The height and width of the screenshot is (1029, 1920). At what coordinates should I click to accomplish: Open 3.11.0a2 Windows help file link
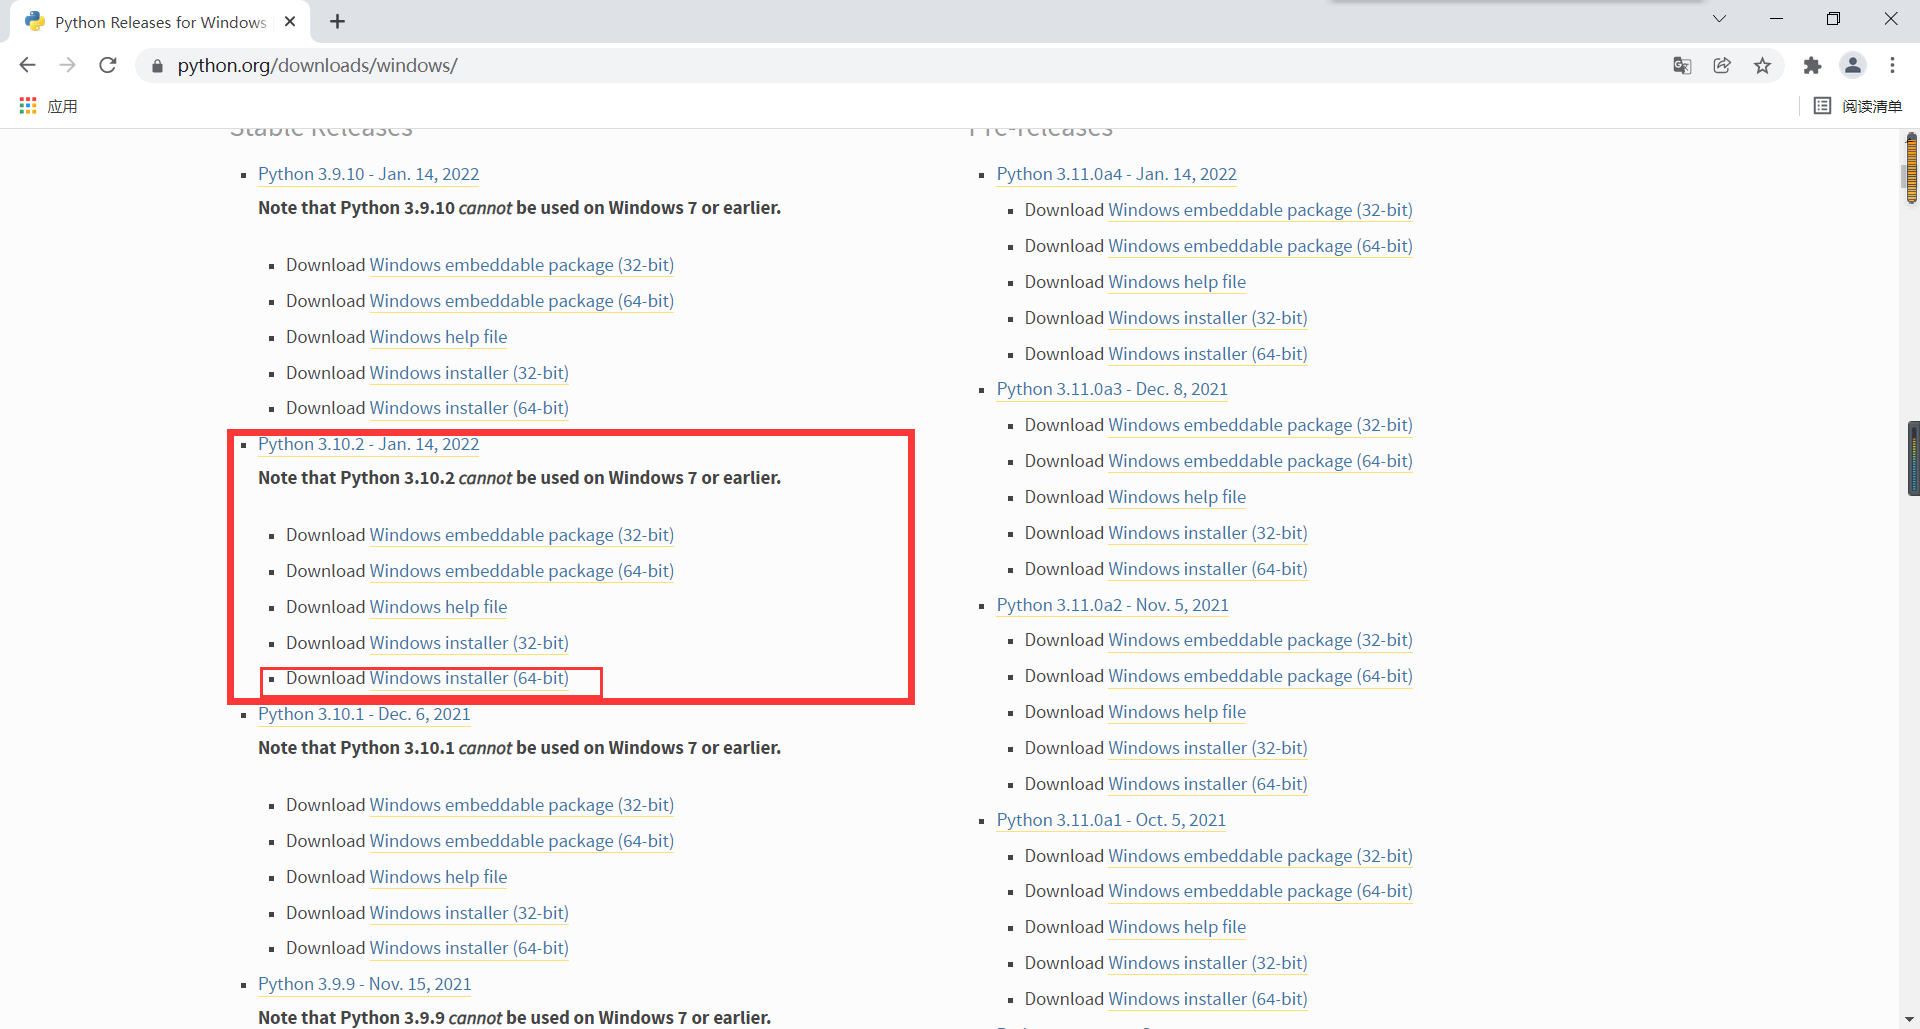pos(1177,712)
